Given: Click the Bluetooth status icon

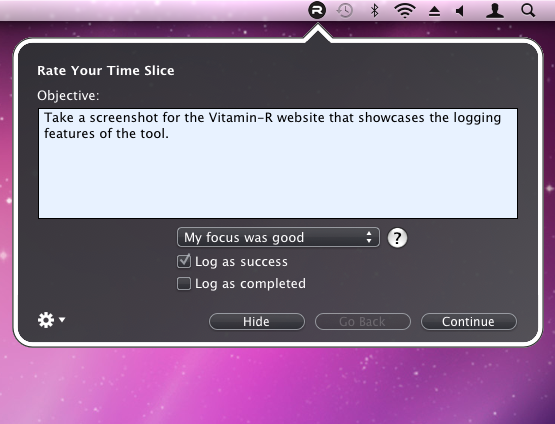Looking at the screenshot, I should pos(374,10).
